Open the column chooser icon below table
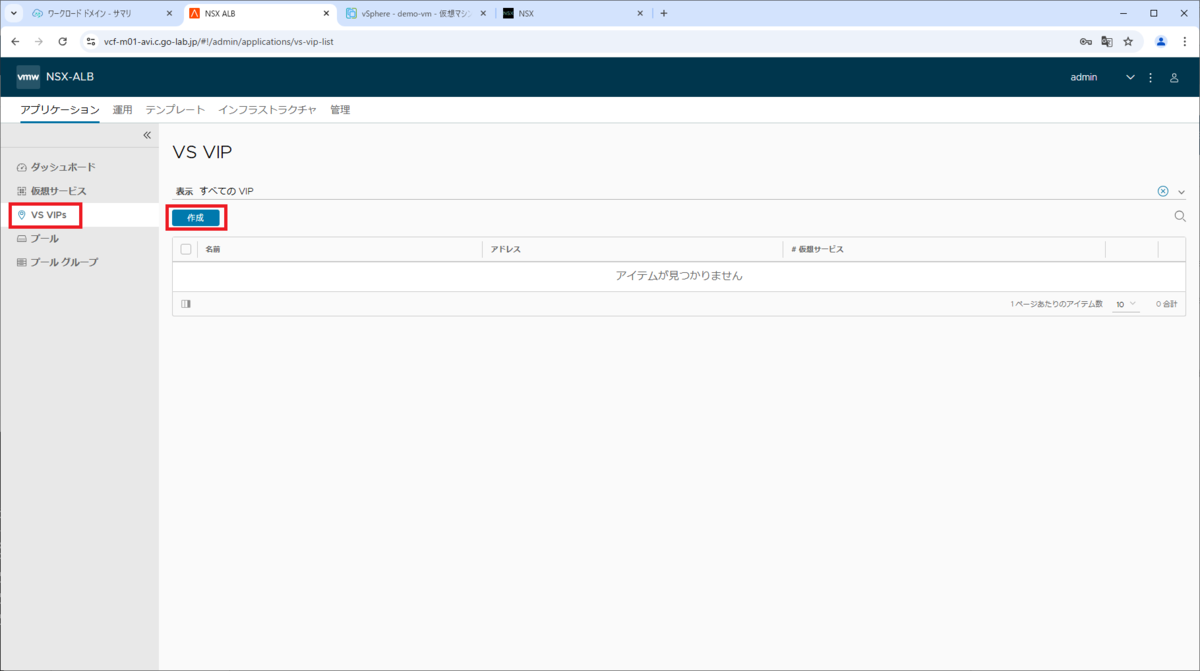This screenshot has height=671, width=1200. click(186, 304)
